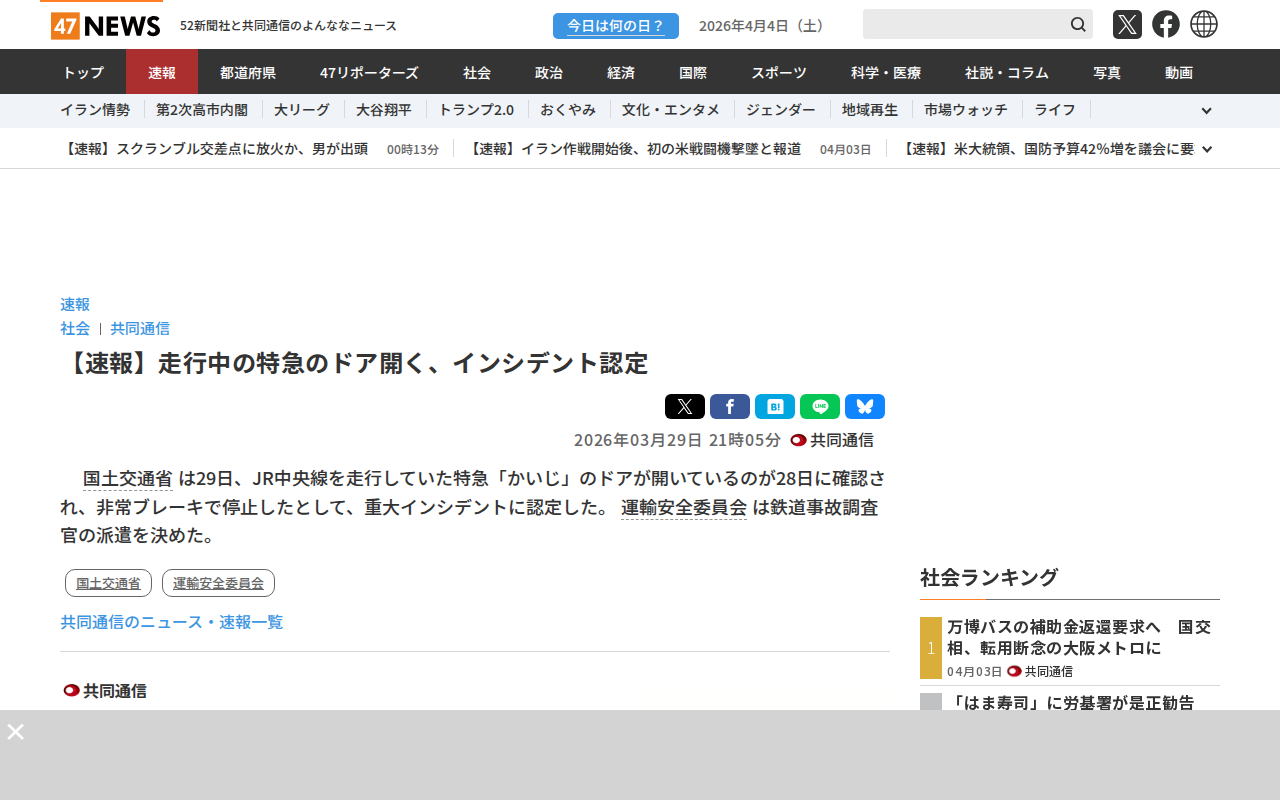Share article on X via black button

click(685, 407)
